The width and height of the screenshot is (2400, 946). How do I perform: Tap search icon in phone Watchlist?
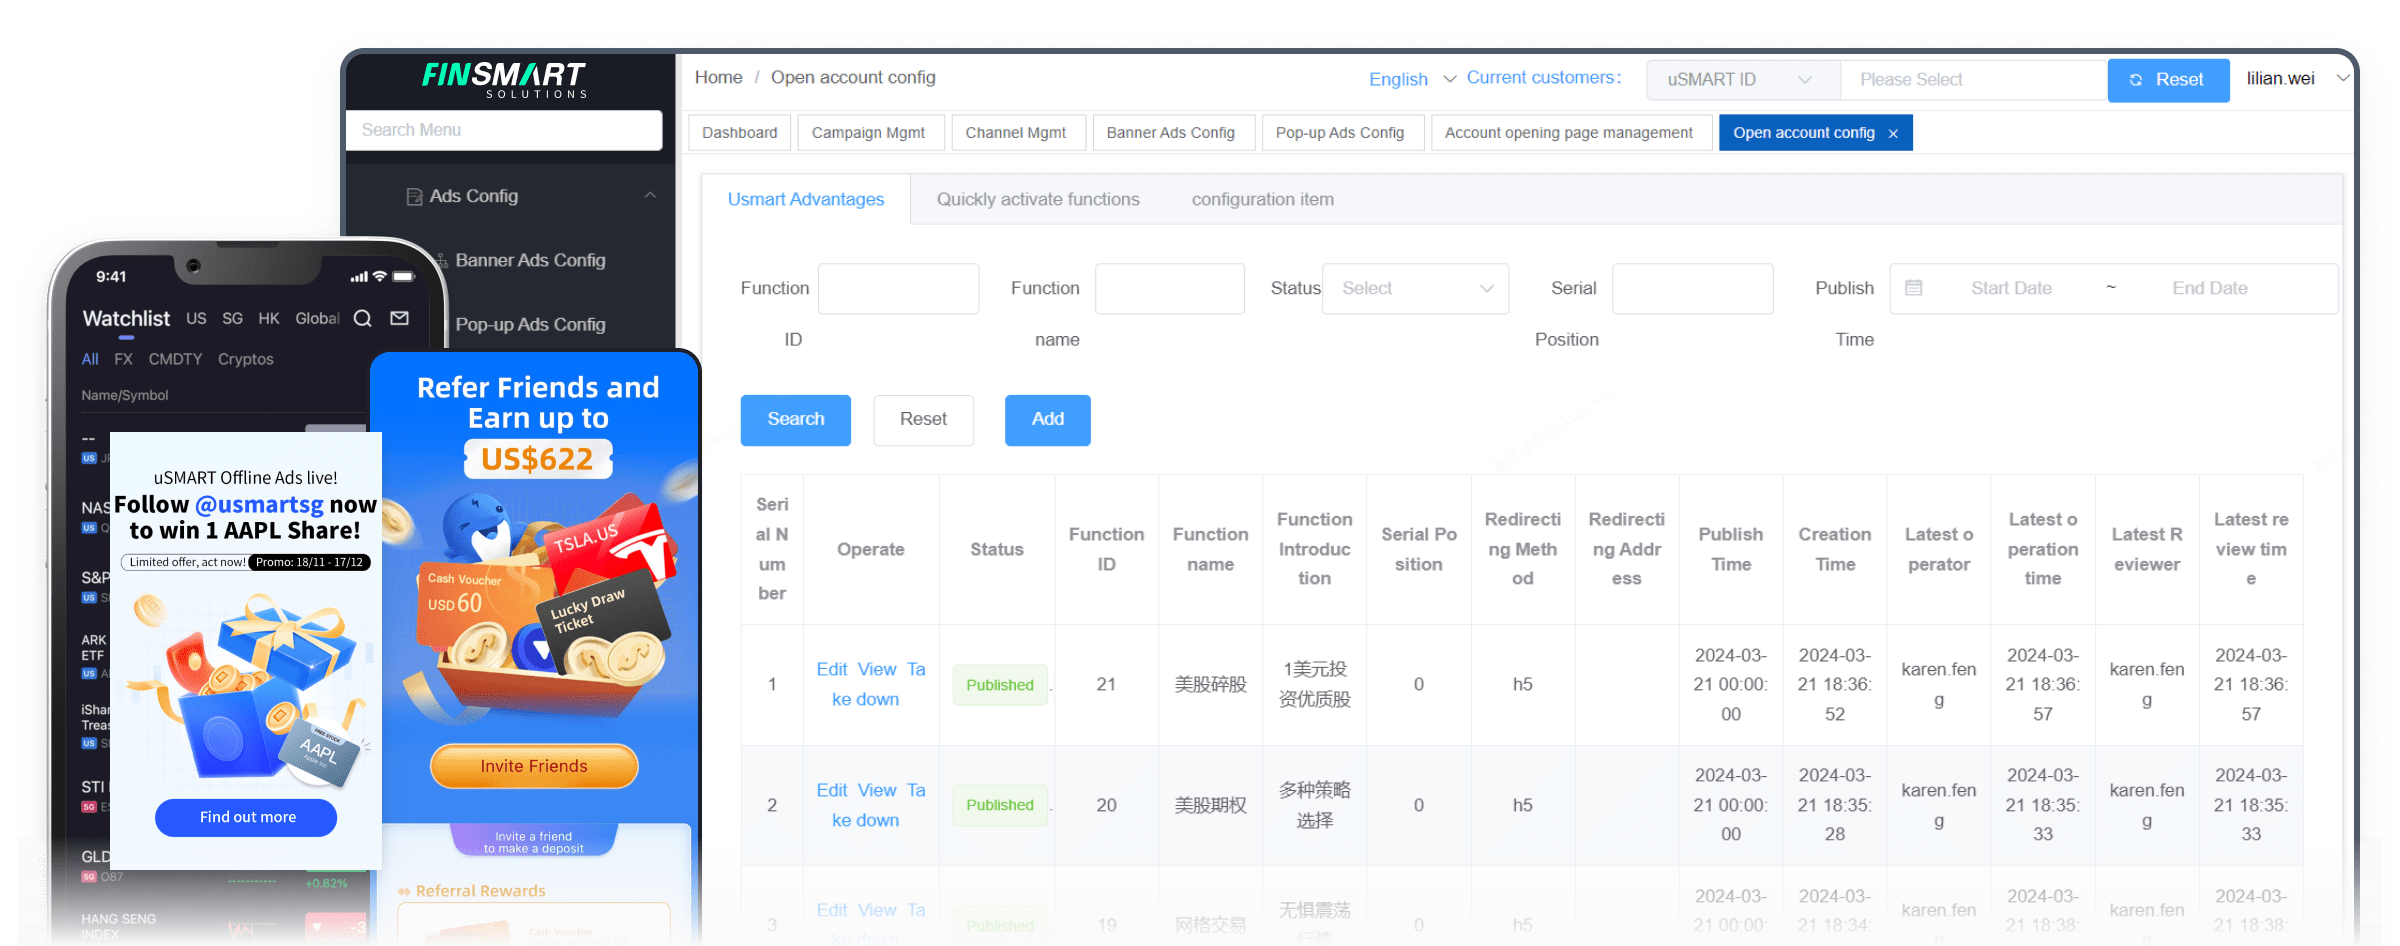[x=363, y=318]
